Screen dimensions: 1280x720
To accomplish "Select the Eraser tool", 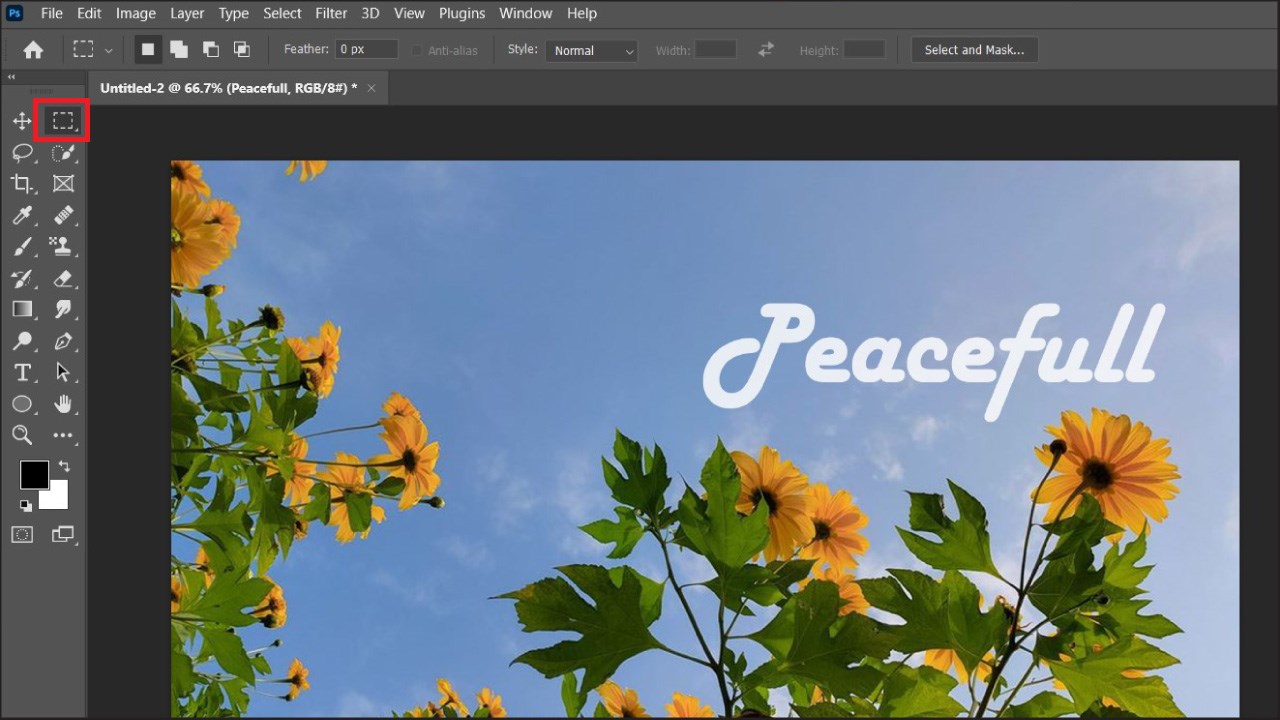I will coord(63,278).
